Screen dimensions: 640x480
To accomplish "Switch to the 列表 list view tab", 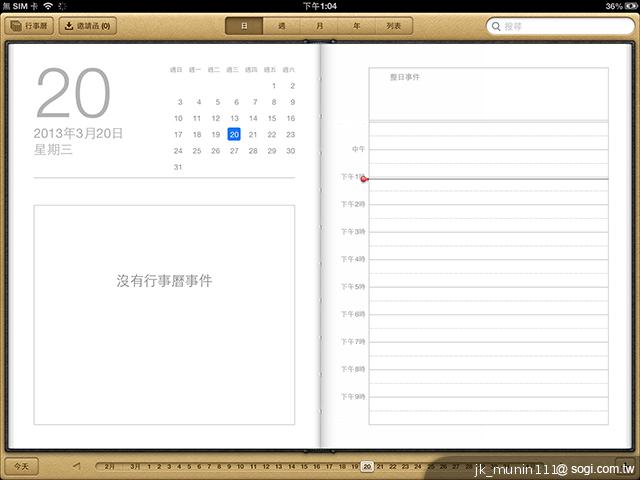I will pos(394,26).
